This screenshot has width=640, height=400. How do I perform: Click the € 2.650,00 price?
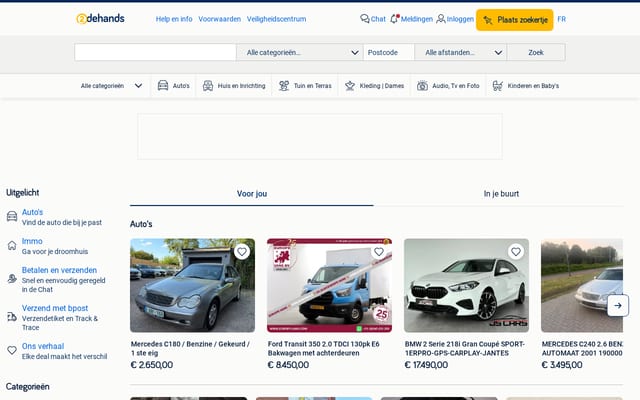(x=152, y=365)
